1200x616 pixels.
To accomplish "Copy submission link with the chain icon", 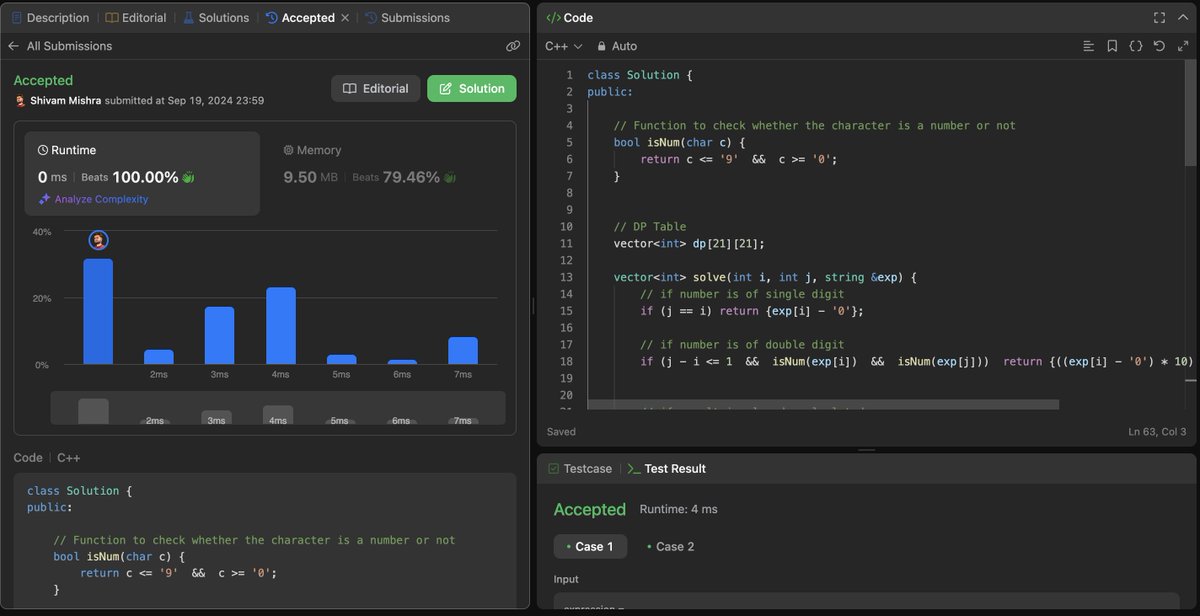I will click(513, 46).
